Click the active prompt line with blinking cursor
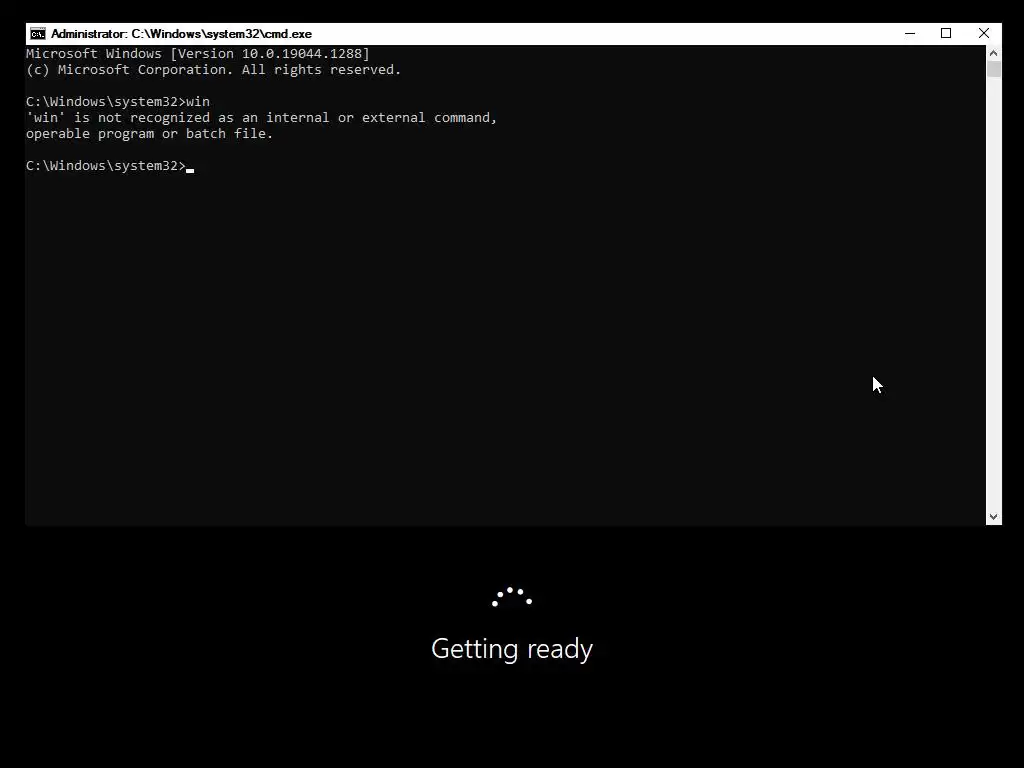1024x768 pixels. (110, 166)
